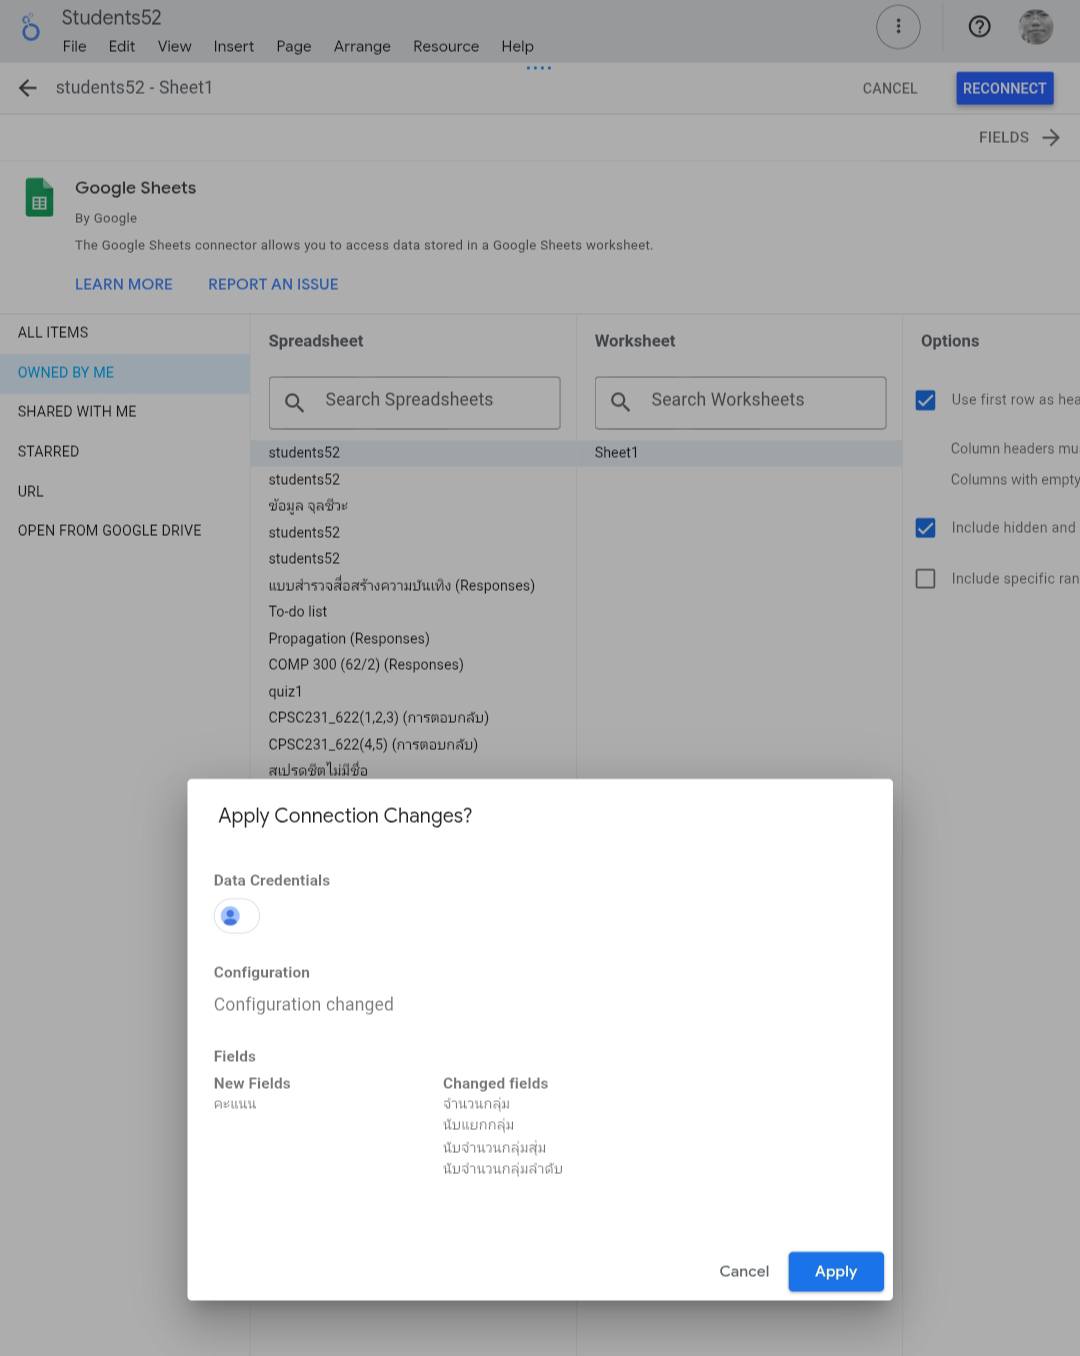
Task: Click the Looker Studio logo icon
Action: (x=30, y=29)
